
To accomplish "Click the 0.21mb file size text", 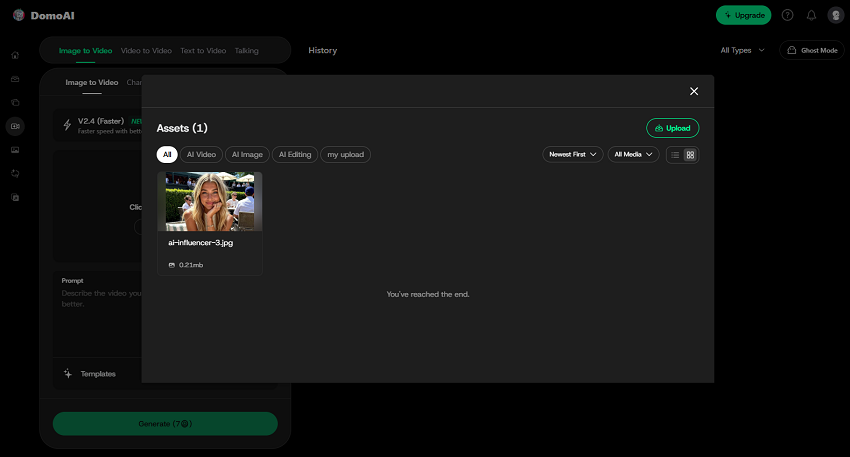I will point(191,265).
